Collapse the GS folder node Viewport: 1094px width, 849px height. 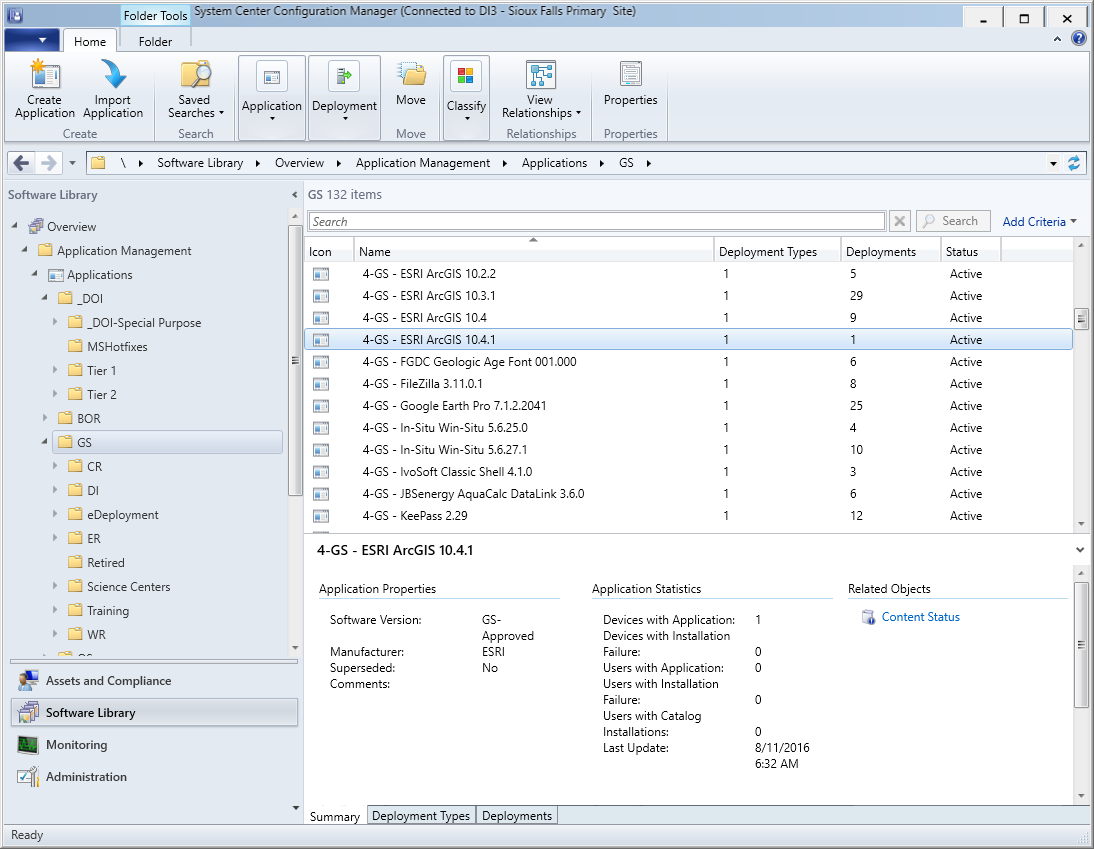[45, 442]
